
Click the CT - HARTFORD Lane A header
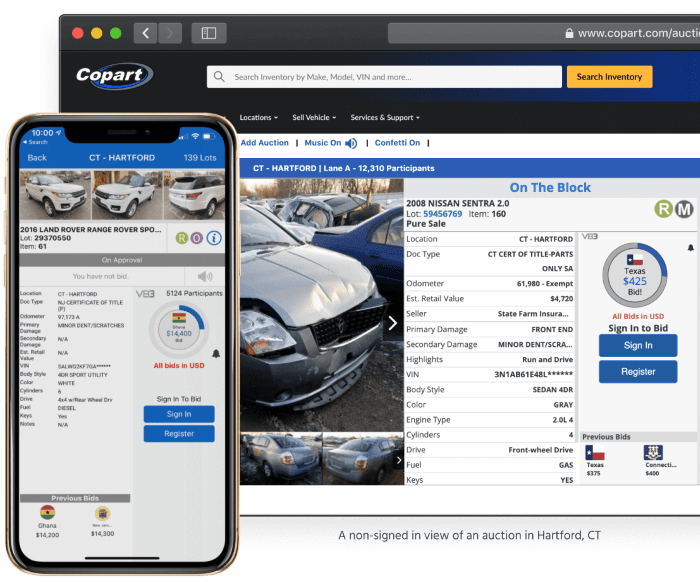[x=343, y=168]
